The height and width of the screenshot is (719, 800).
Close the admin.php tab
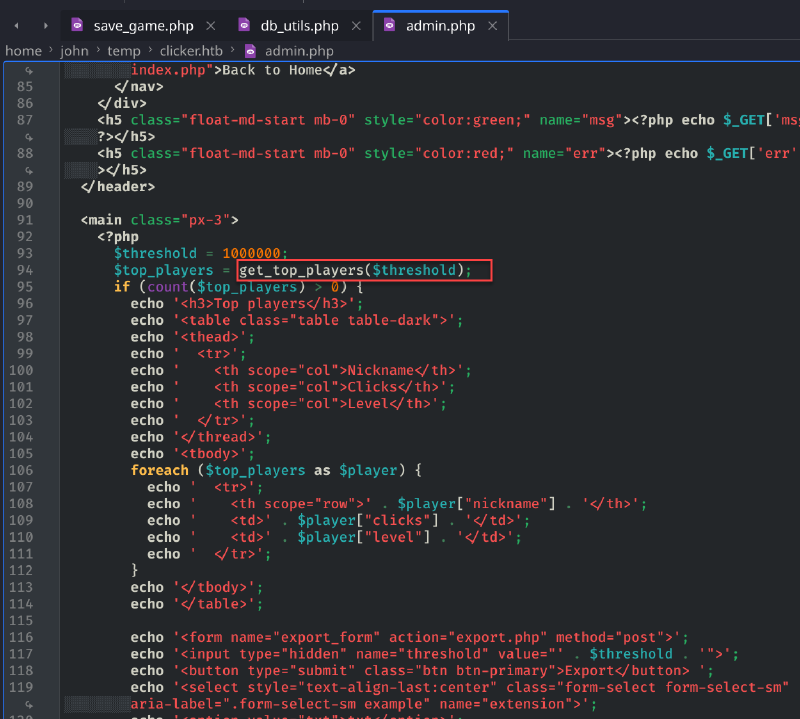[x=492, y=26]
